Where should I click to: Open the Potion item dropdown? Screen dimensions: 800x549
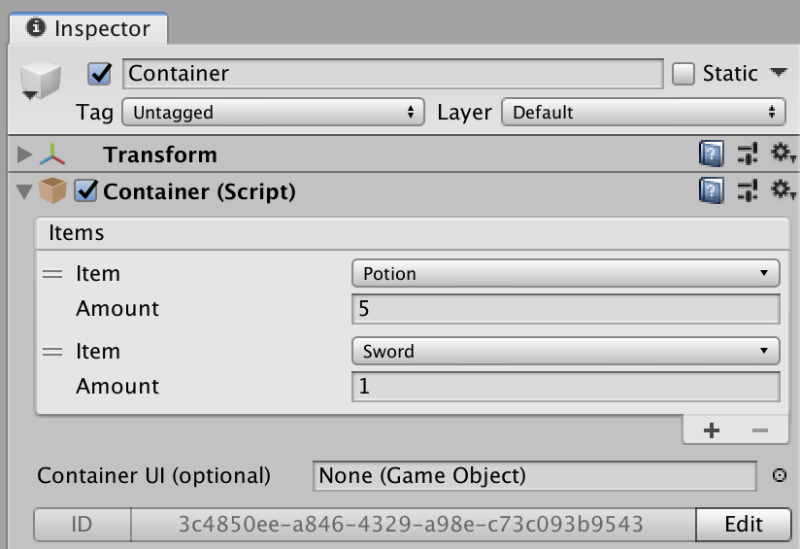coord(566,273)
